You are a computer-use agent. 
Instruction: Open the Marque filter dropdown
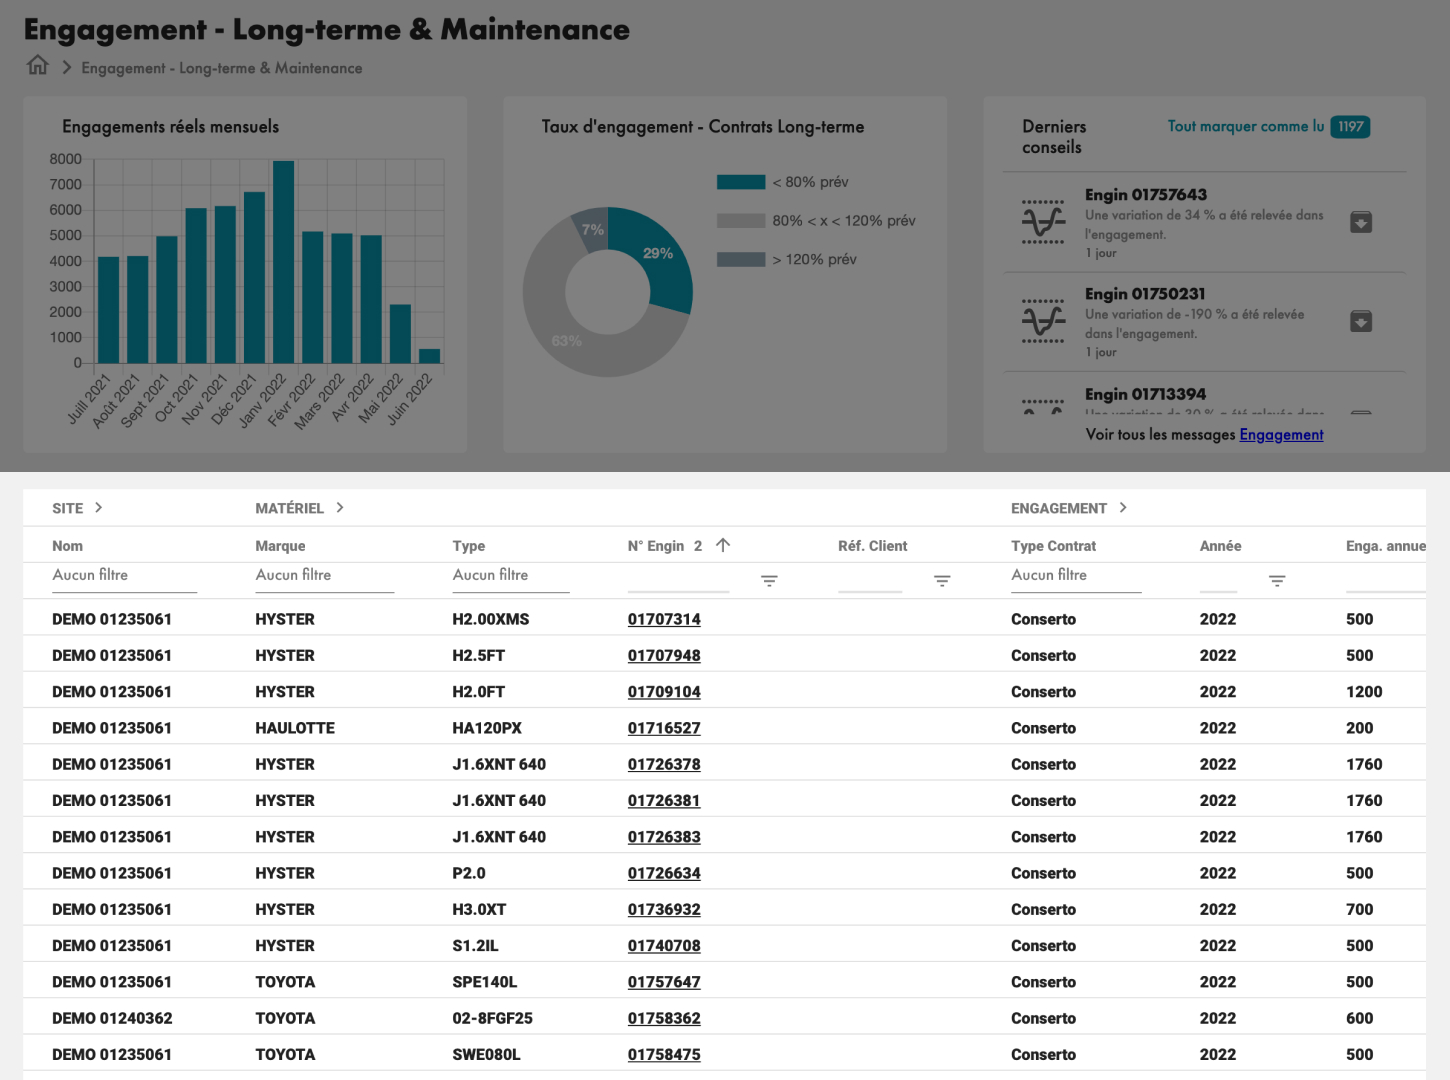324,576
